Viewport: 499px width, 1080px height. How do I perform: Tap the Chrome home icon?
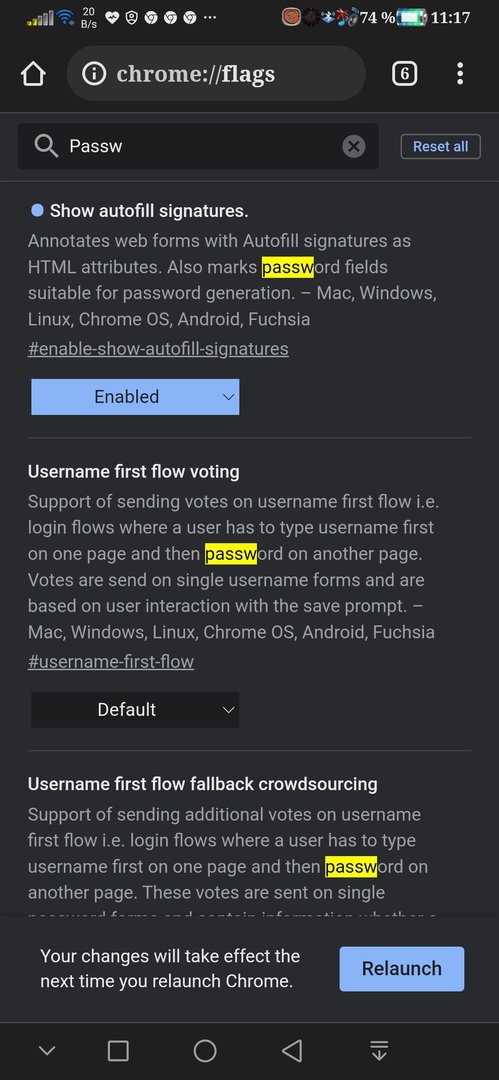(33, 74)
